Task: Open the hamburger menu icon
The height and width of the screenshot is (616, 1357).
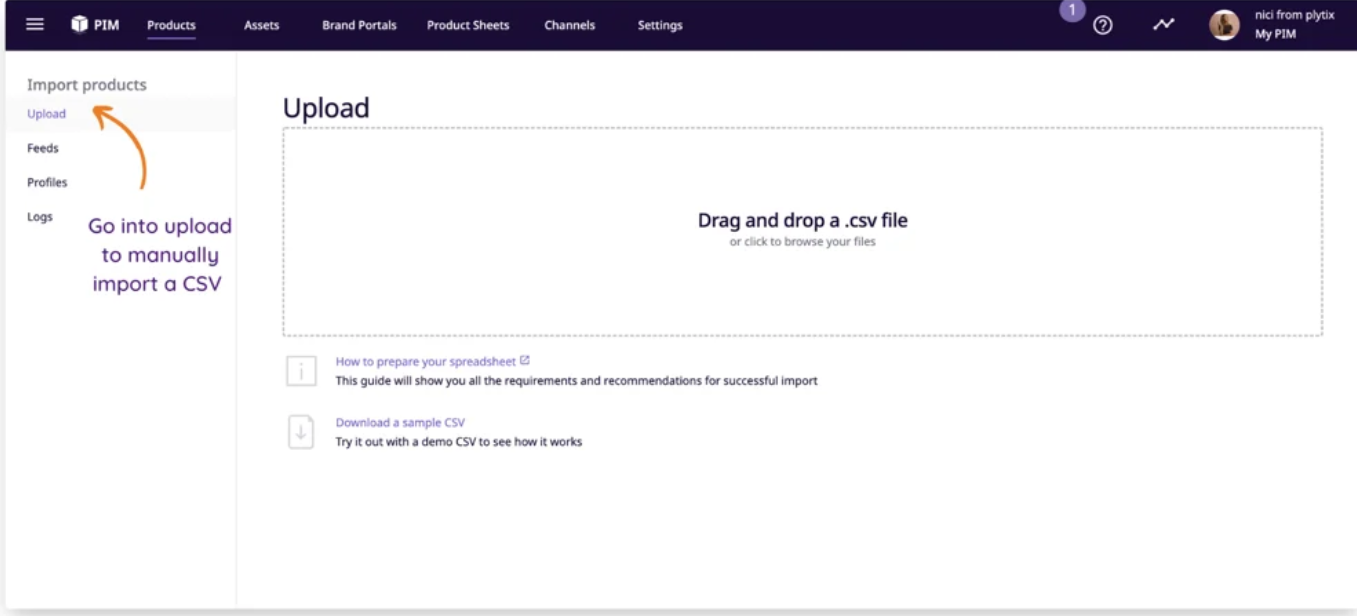Action: [x=35, y=24]
